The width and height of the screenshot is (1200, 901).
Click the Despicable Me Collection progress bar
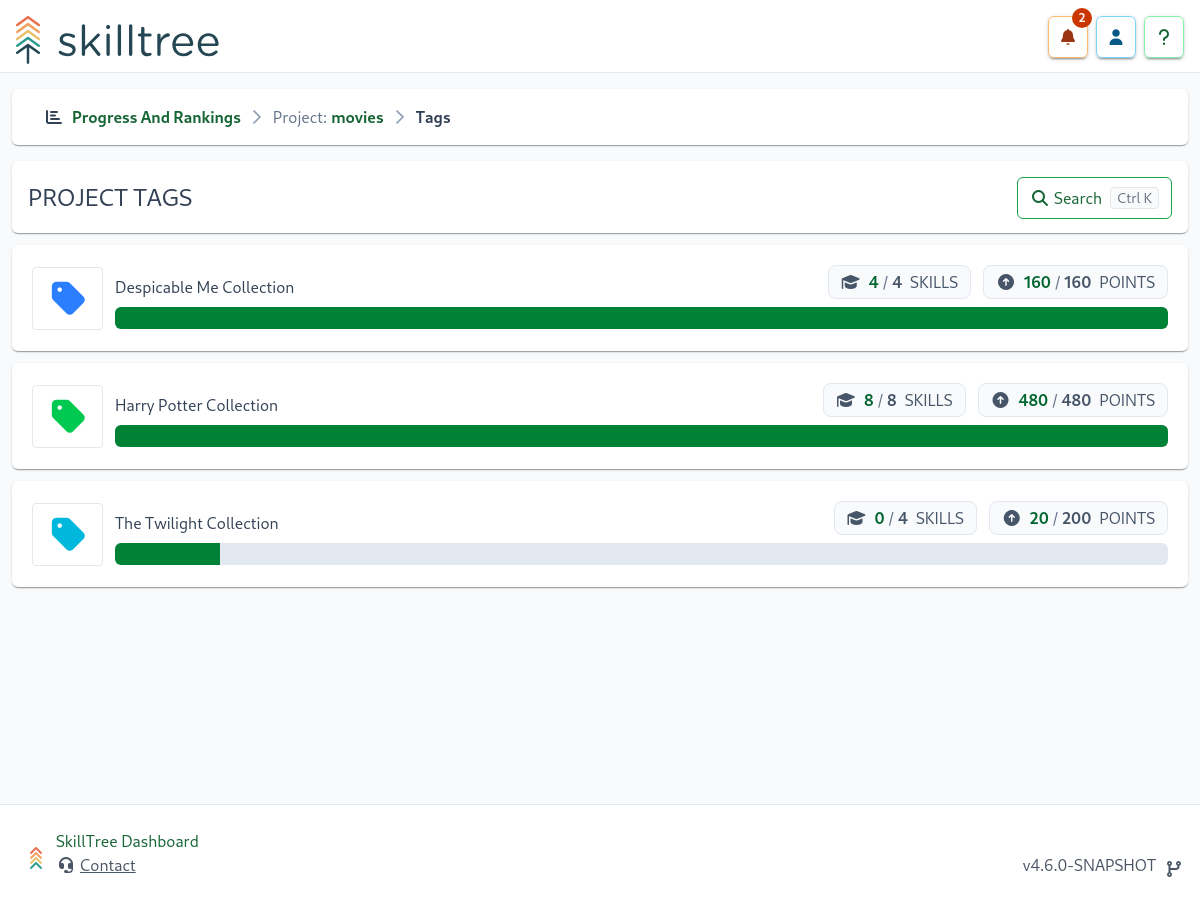(641, 318)
